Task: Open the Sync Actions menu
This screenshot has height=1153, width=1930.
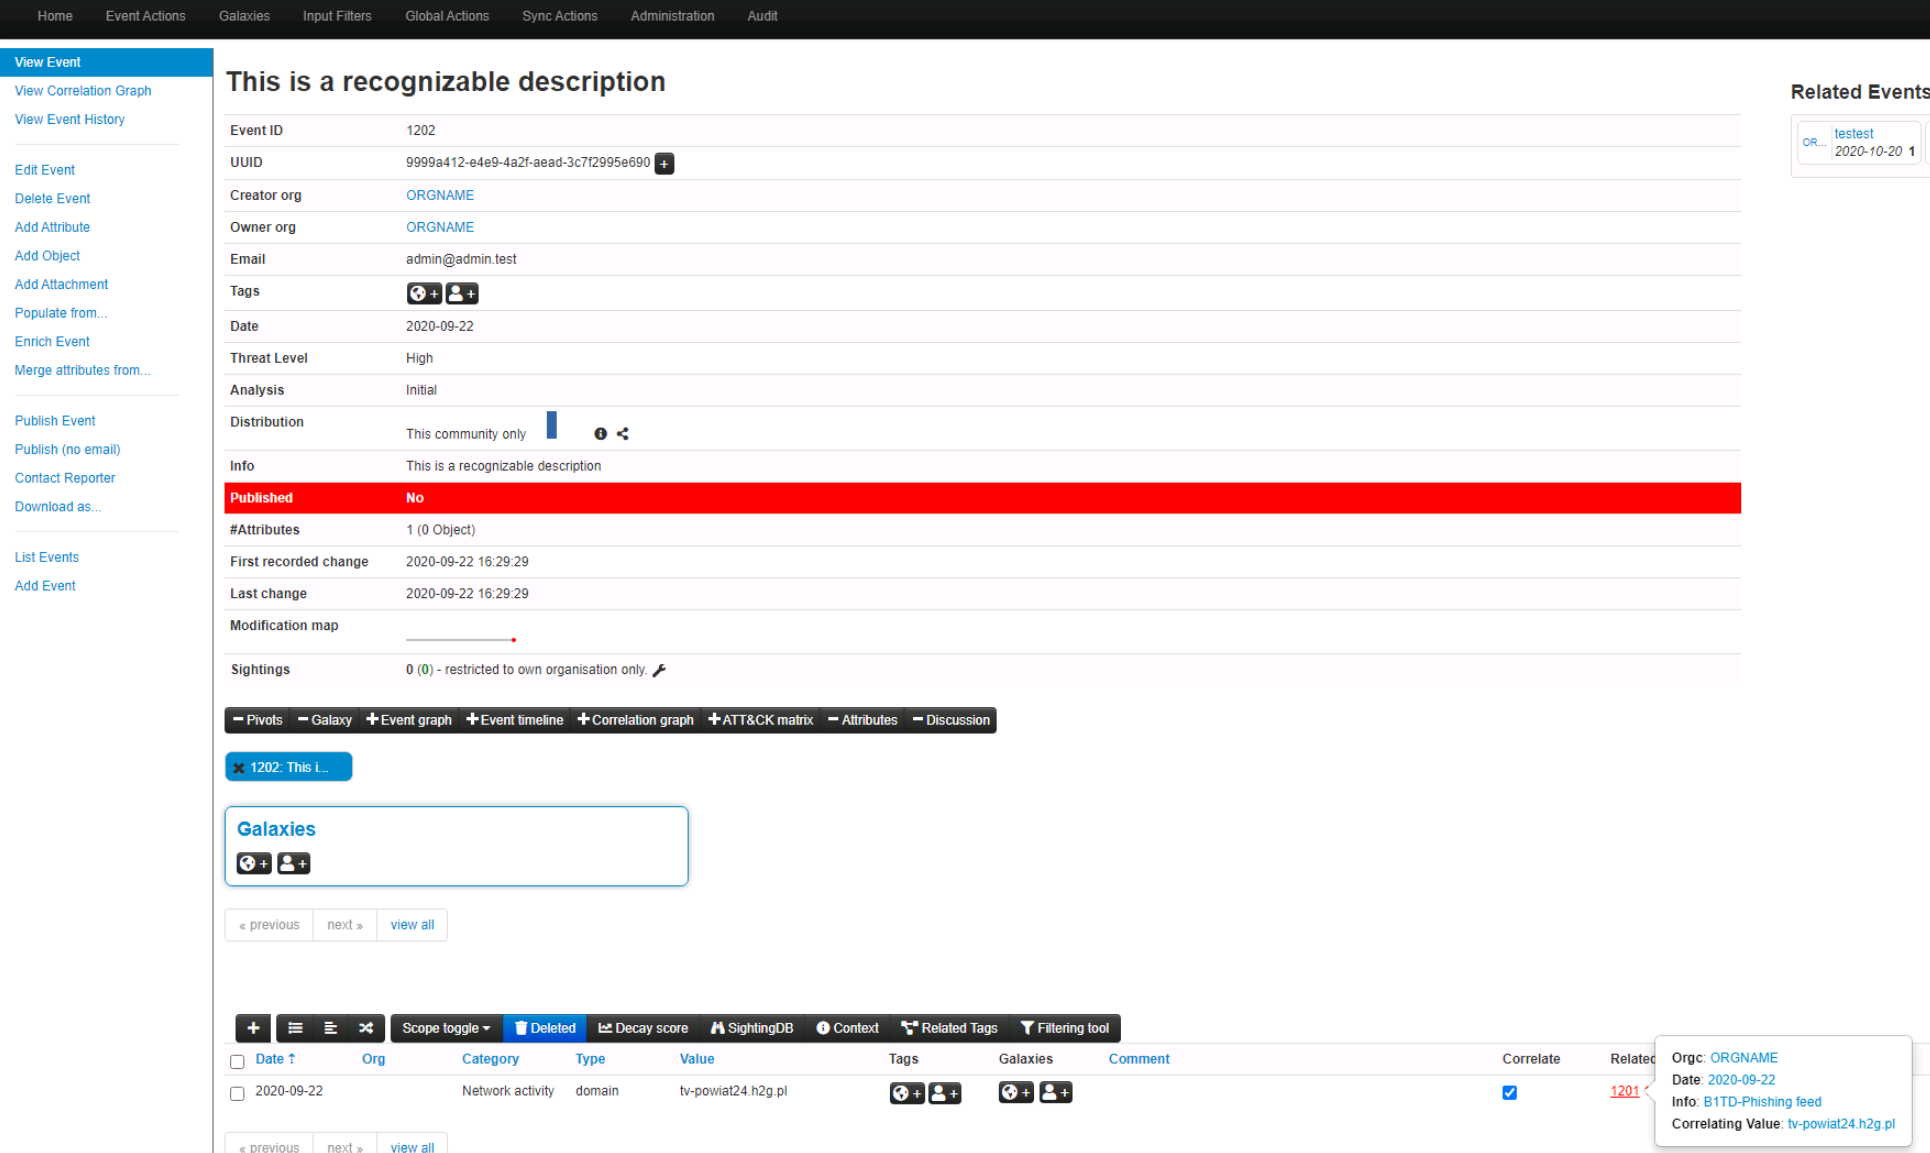Action: [559, 16]
